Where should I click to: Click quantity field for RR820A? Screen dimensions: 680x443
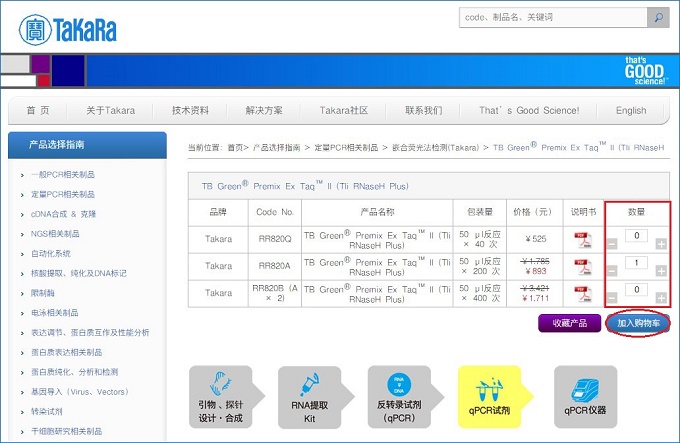pos(636,262)
